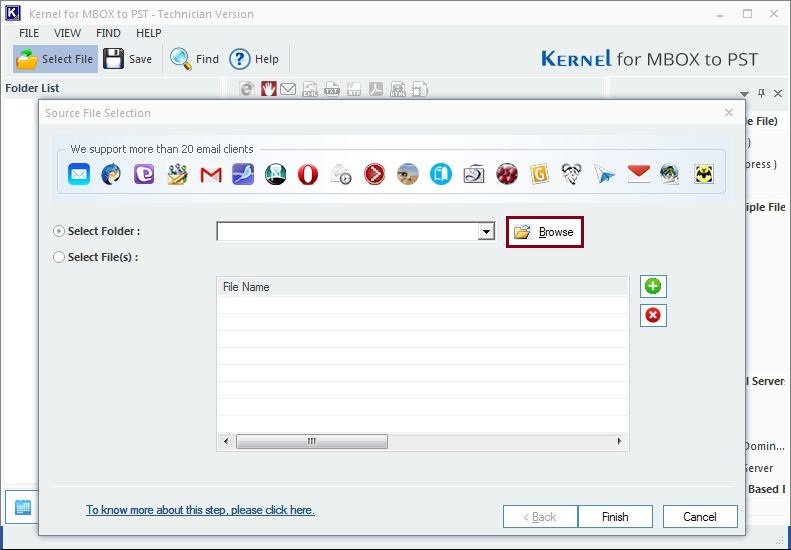
Task: Click the file list scroll left arrow
Action: coord(226,442)
